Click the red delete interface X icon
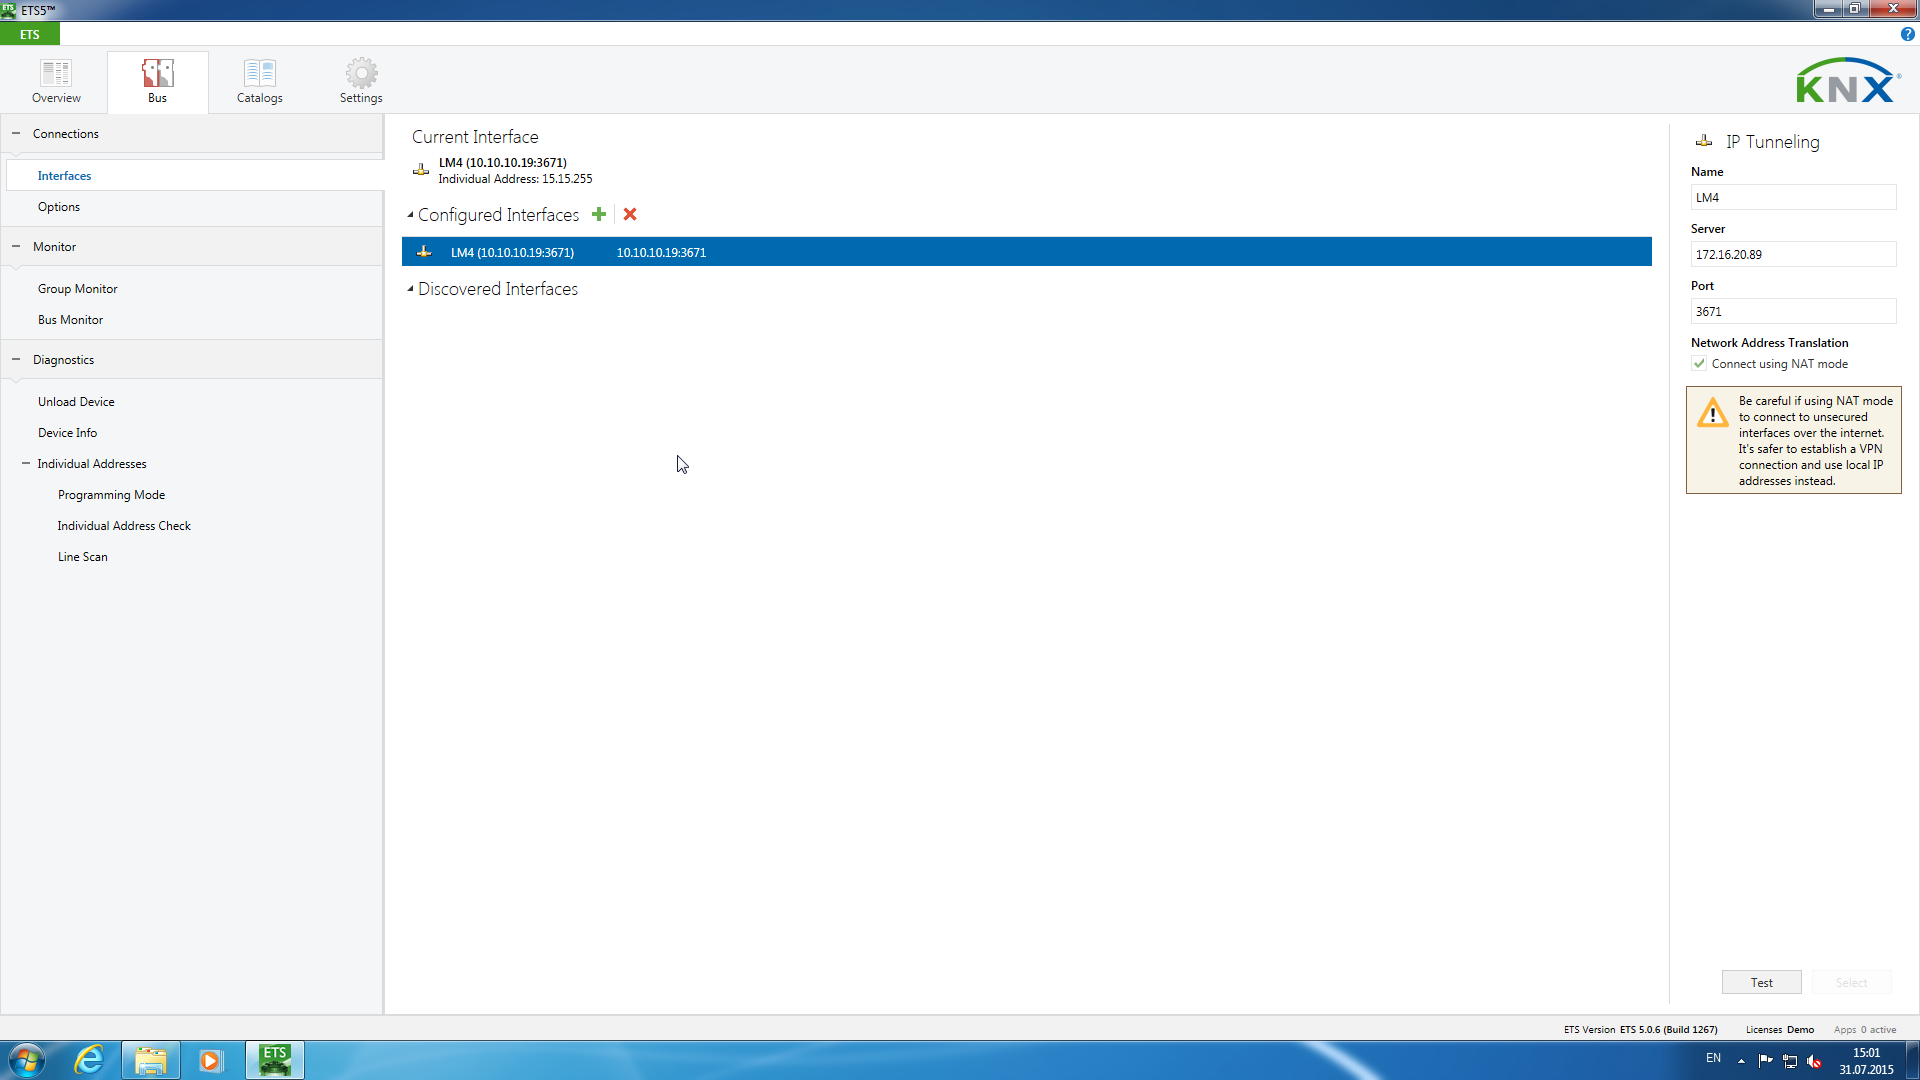 pyautogui.click(x=630, y=215)
